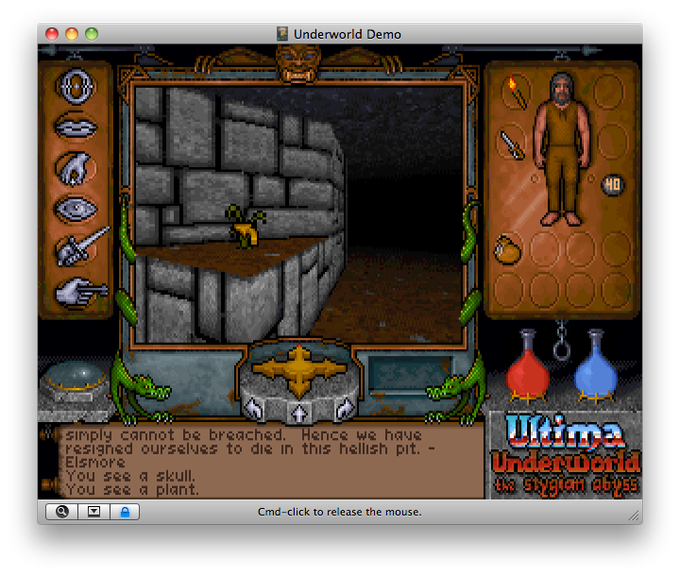The image size is (680, 576).
Task: Click the move-forward arrow button
Action: coord(299,412)
